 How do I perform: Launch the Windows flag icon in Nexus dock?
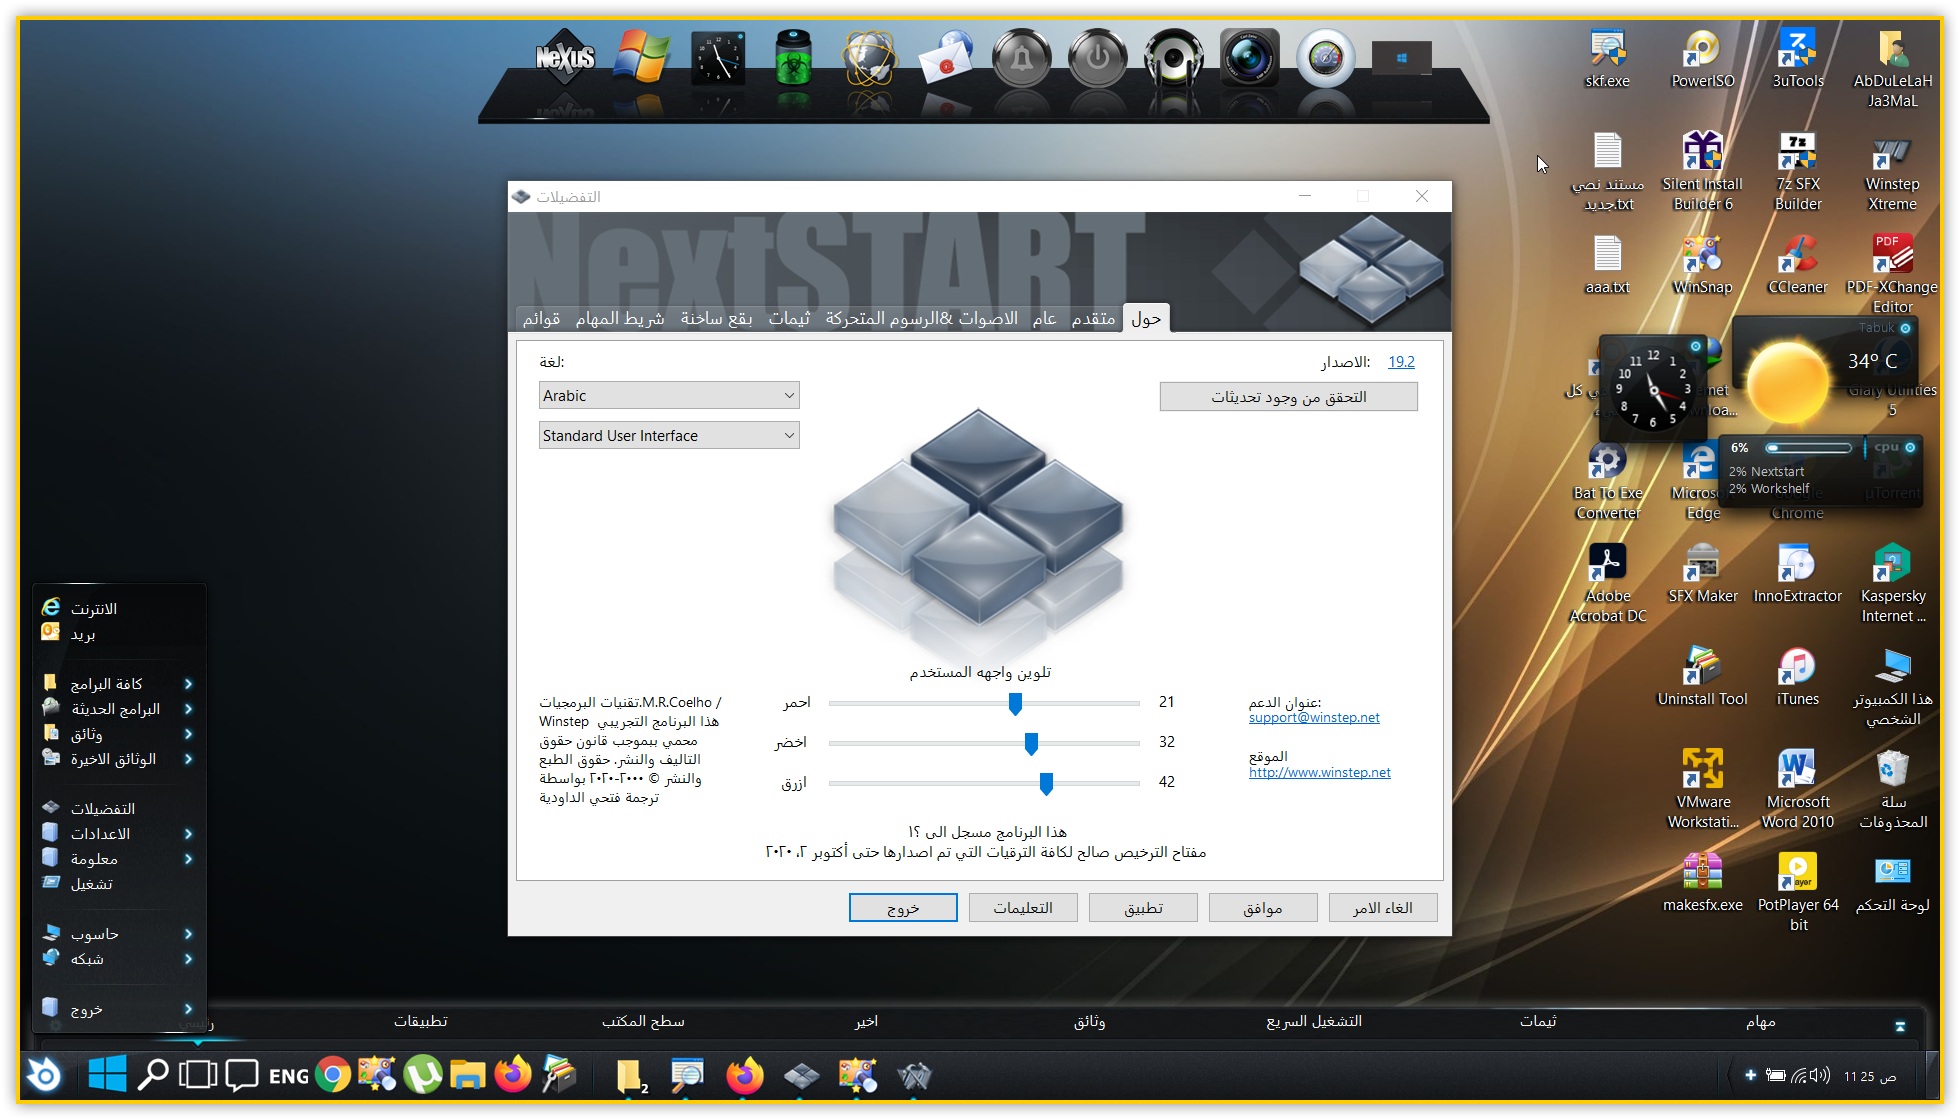pos(642,56)
